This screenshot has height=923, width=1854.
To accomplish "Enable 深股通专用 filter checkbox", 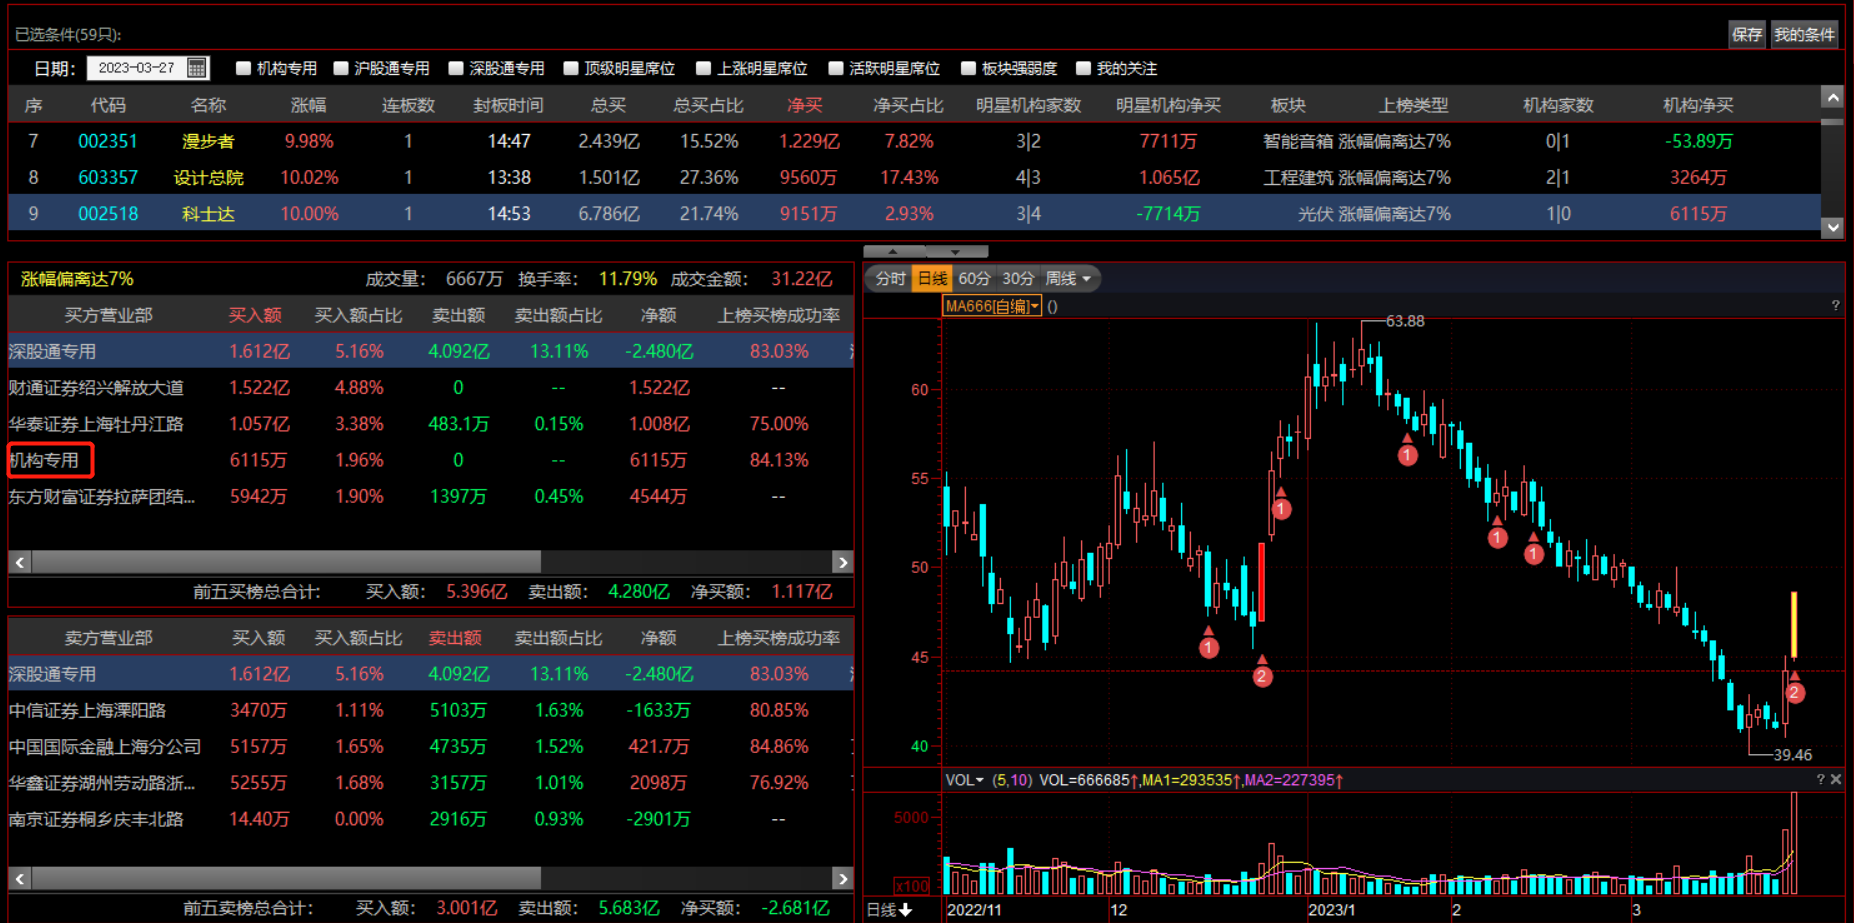I will coord(456,68).
